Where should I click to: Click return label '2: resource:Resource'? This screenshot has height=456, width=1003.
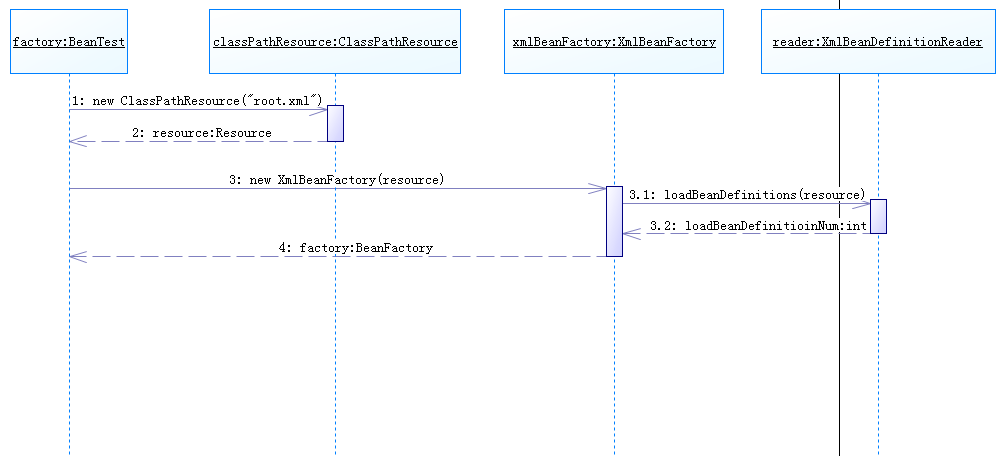(x=201, y=133)
